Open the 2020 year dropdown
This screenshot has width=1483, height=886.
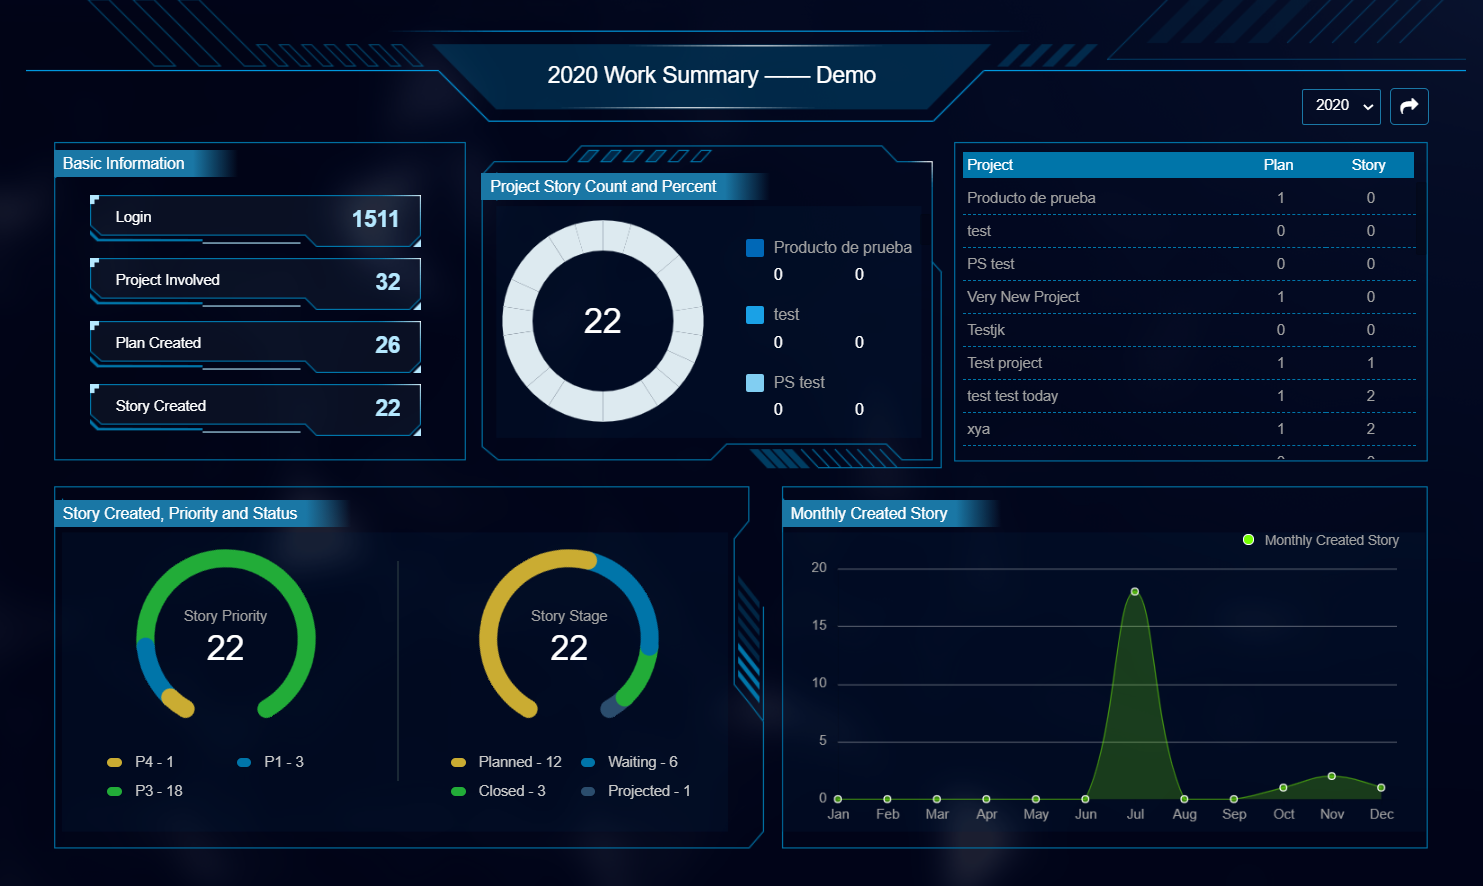point(1341,106)
